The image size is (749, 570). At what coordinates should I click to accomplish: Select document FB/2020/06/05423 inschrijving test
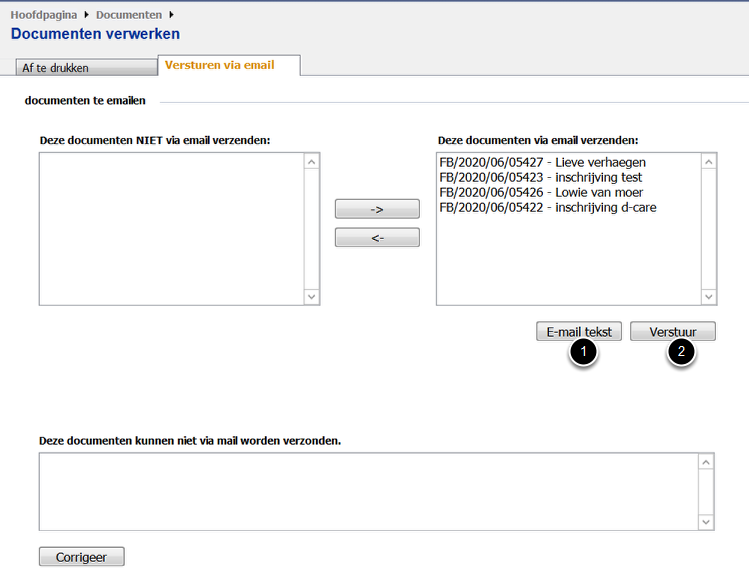point(540,177)
